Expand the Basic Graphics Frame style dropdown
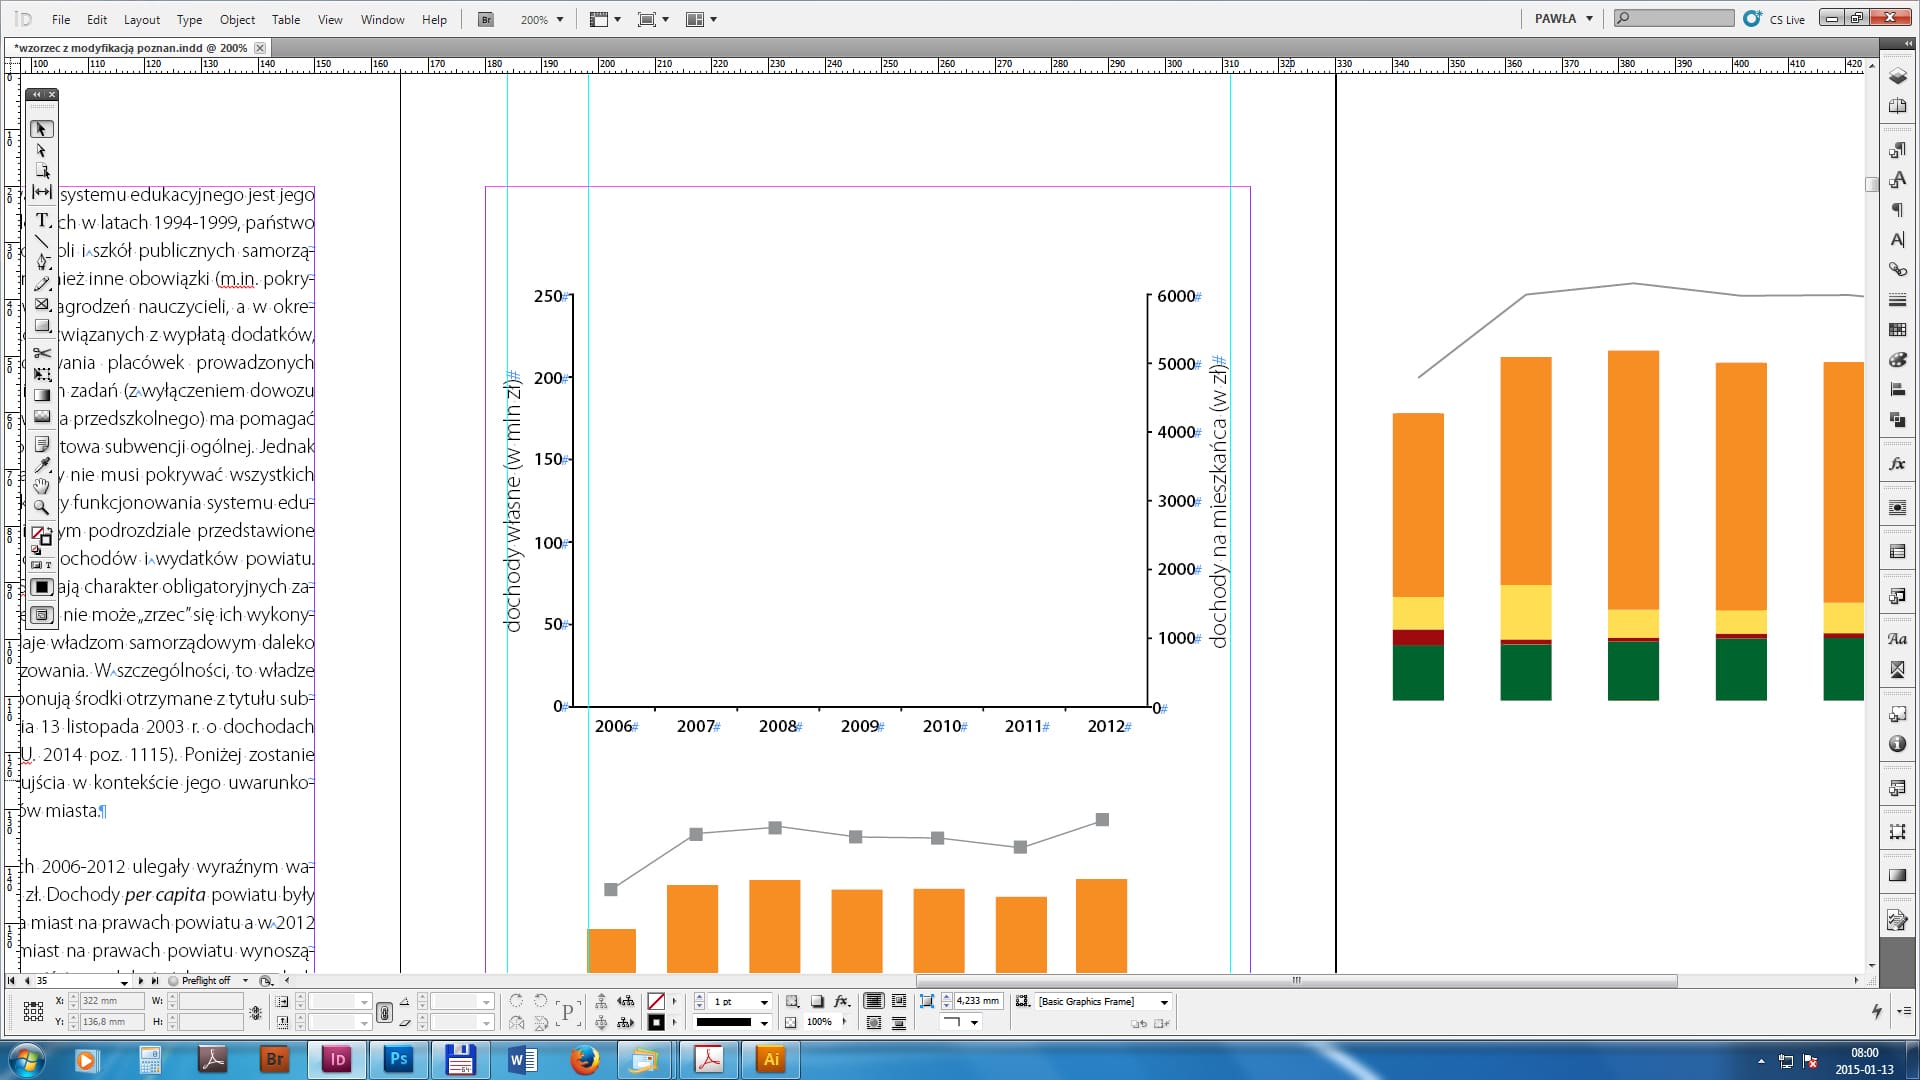This screenshot has height=1080, width=1920. [1164, 1002]
